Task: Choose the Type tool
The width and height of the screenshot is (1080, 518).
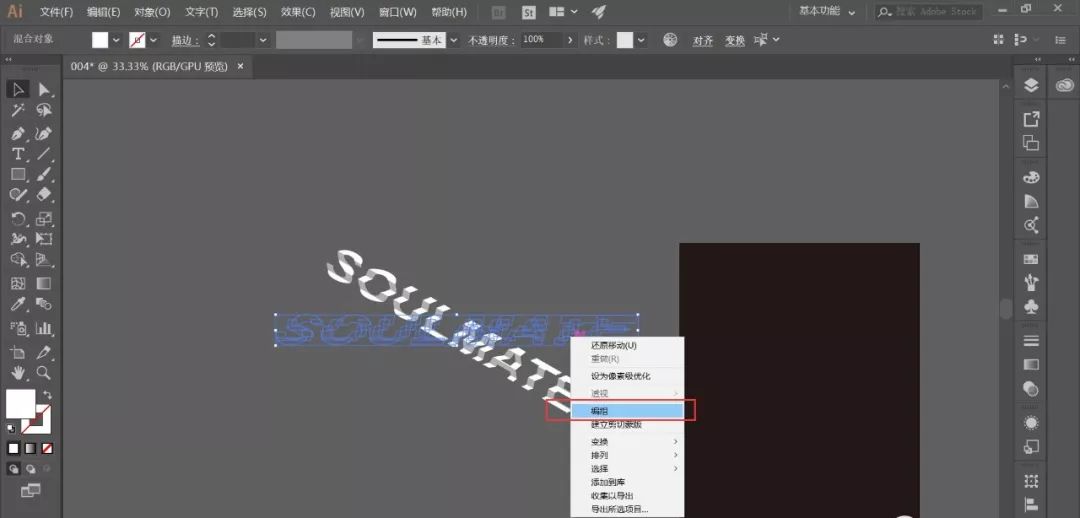Action: coord(18,154)
